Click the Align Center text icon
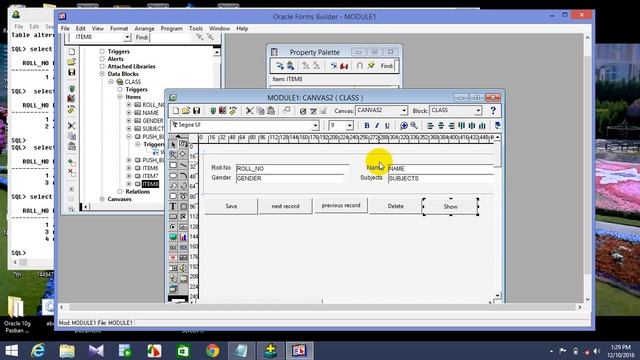 (441, 126)
